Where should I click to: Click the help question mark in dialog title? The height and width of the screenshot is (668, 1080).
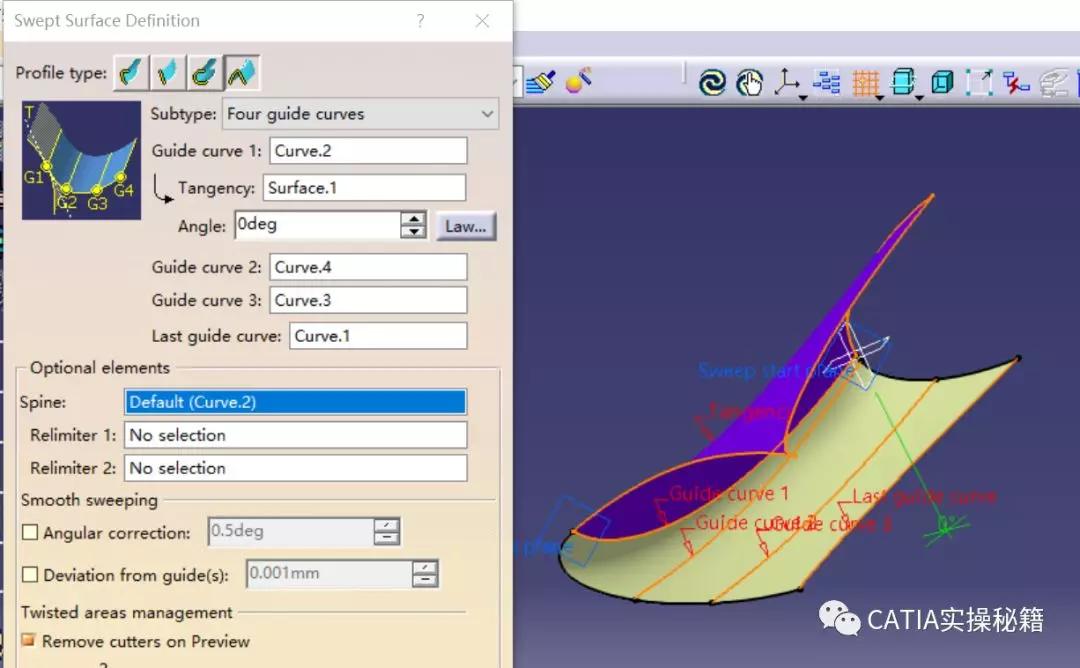(420, 21)
